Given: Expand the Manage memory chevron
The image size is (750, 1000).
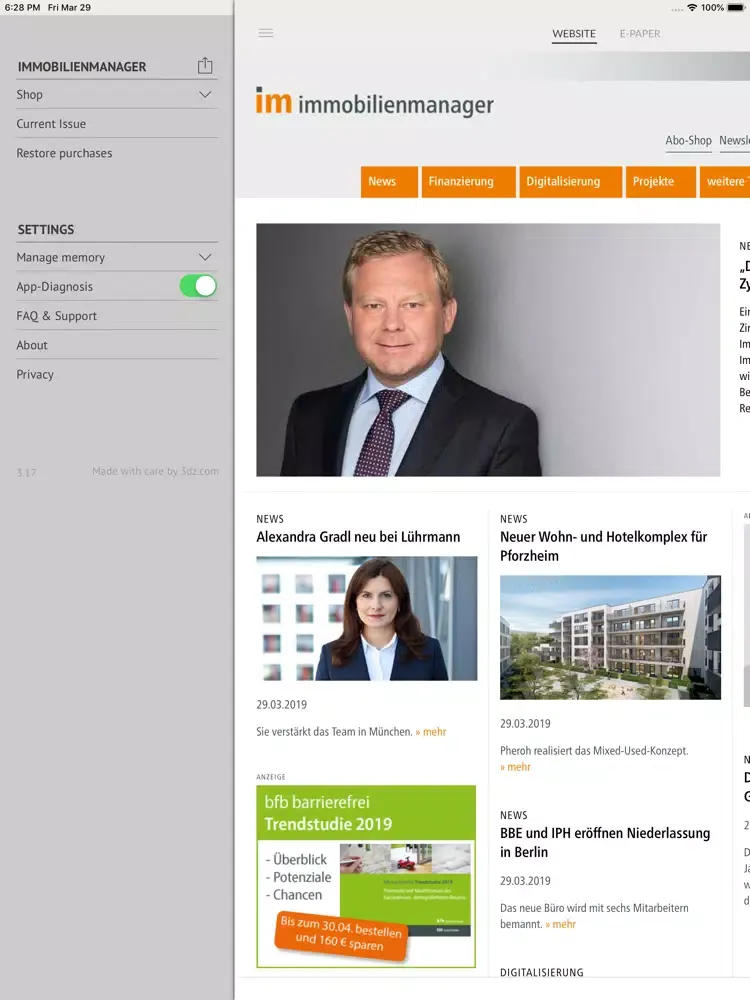Looking at the screenshot, I should click(x=205, y=257).
